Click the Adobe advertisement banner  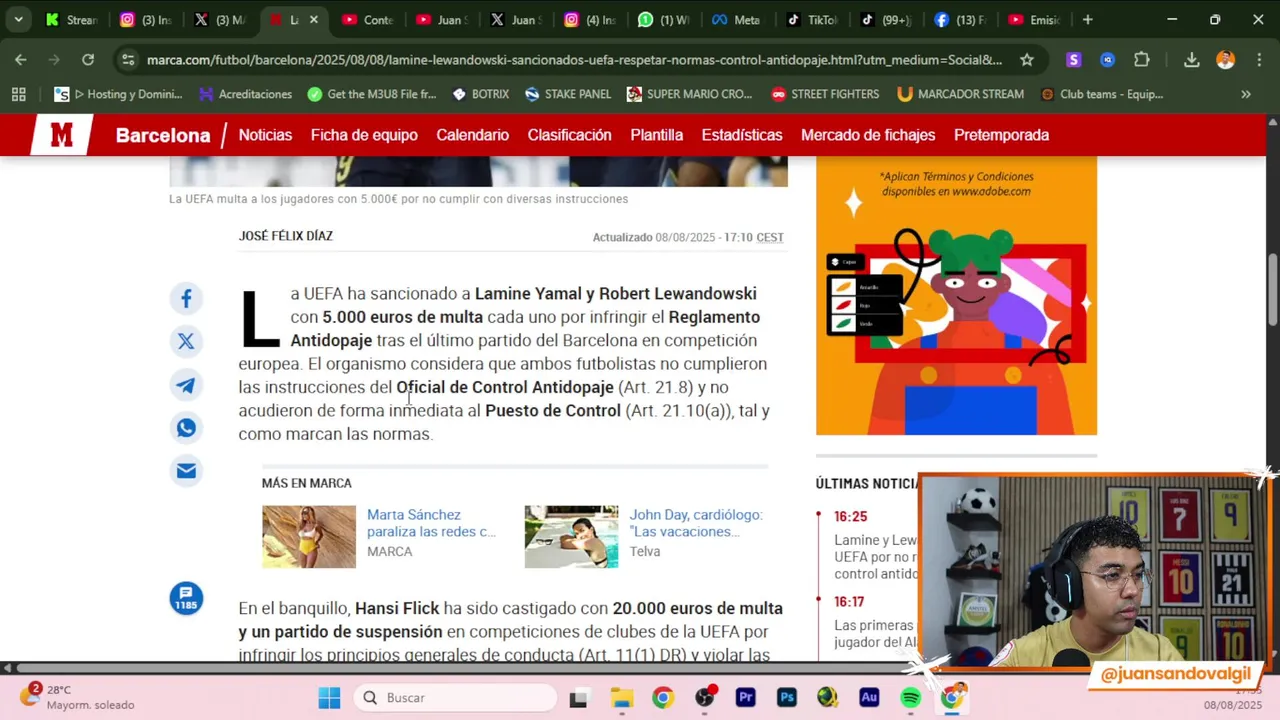956,296
